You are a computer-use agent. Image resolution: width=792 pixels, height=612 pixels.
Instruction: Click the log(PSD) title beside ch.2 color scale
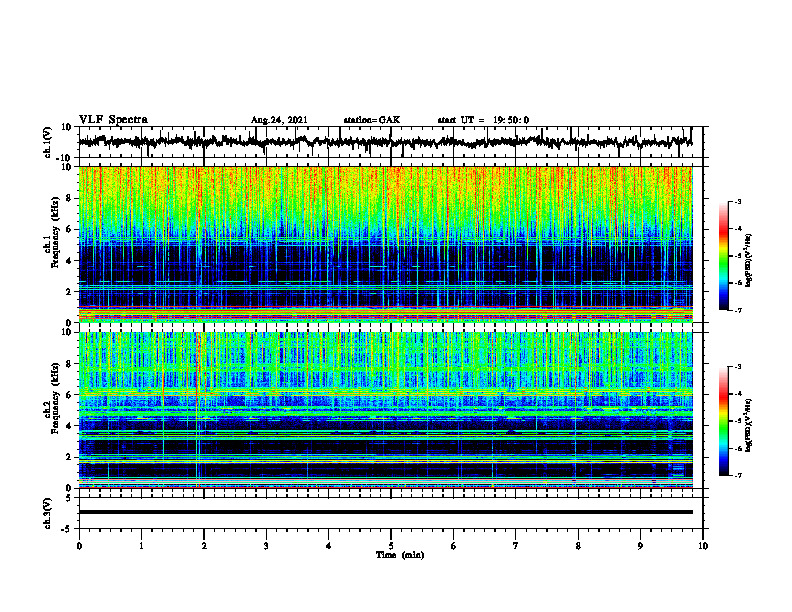pos(748,426)
